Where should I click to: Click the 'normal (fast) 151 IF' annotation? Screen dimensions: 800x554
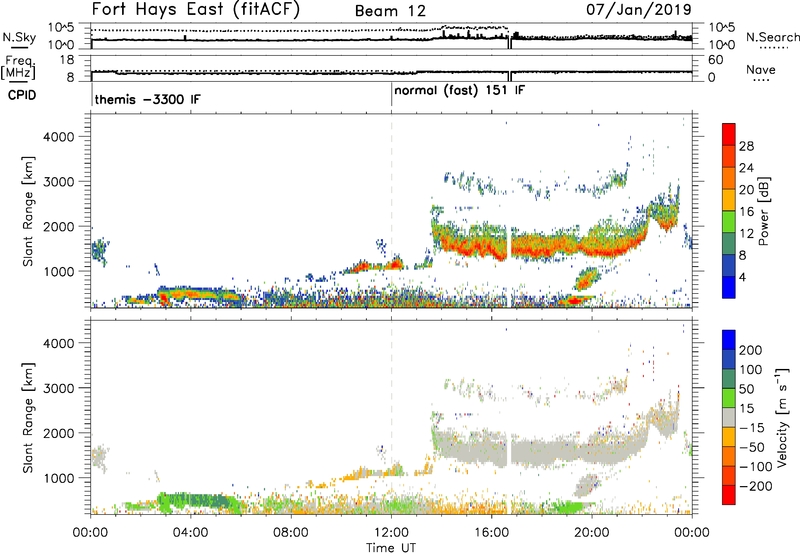tap(459, 91)
